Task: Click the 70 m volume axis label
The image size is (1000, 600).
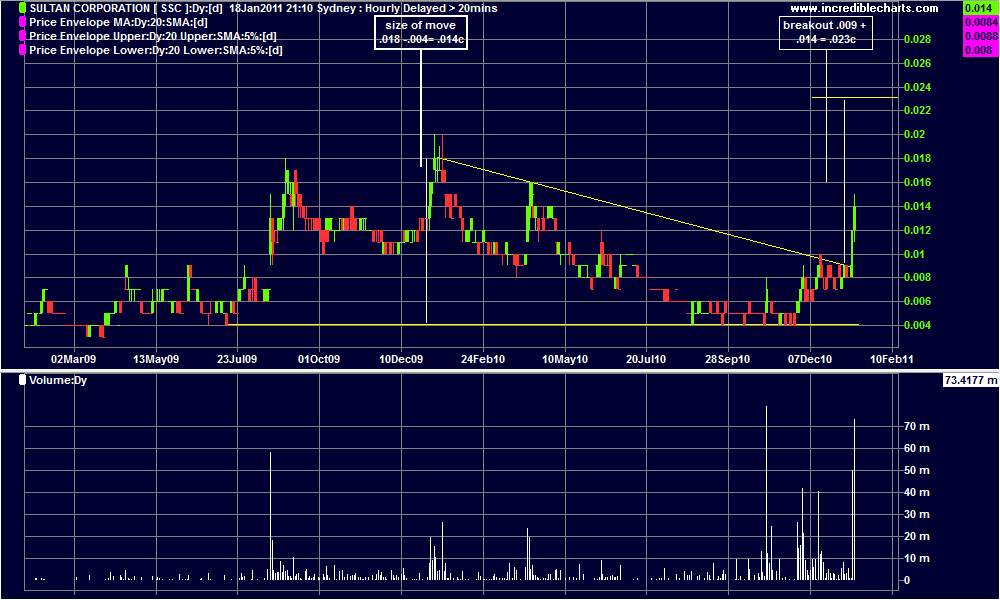Action: coord(917,427)
